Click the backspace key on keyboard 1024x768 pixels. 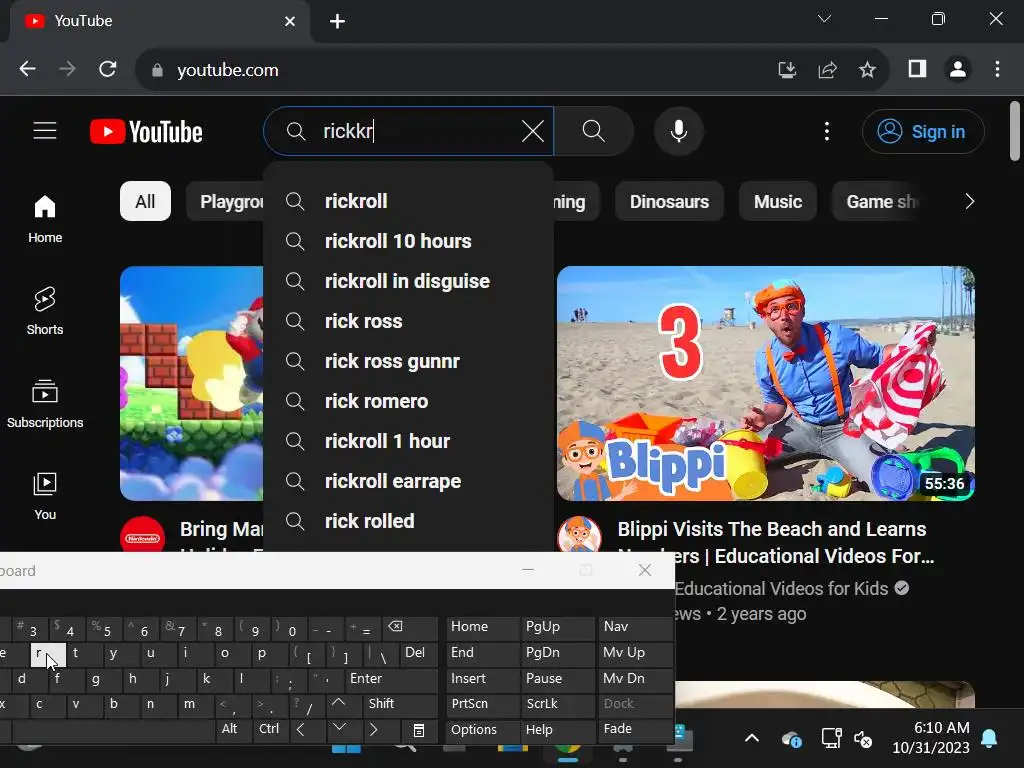coord(409,628)
